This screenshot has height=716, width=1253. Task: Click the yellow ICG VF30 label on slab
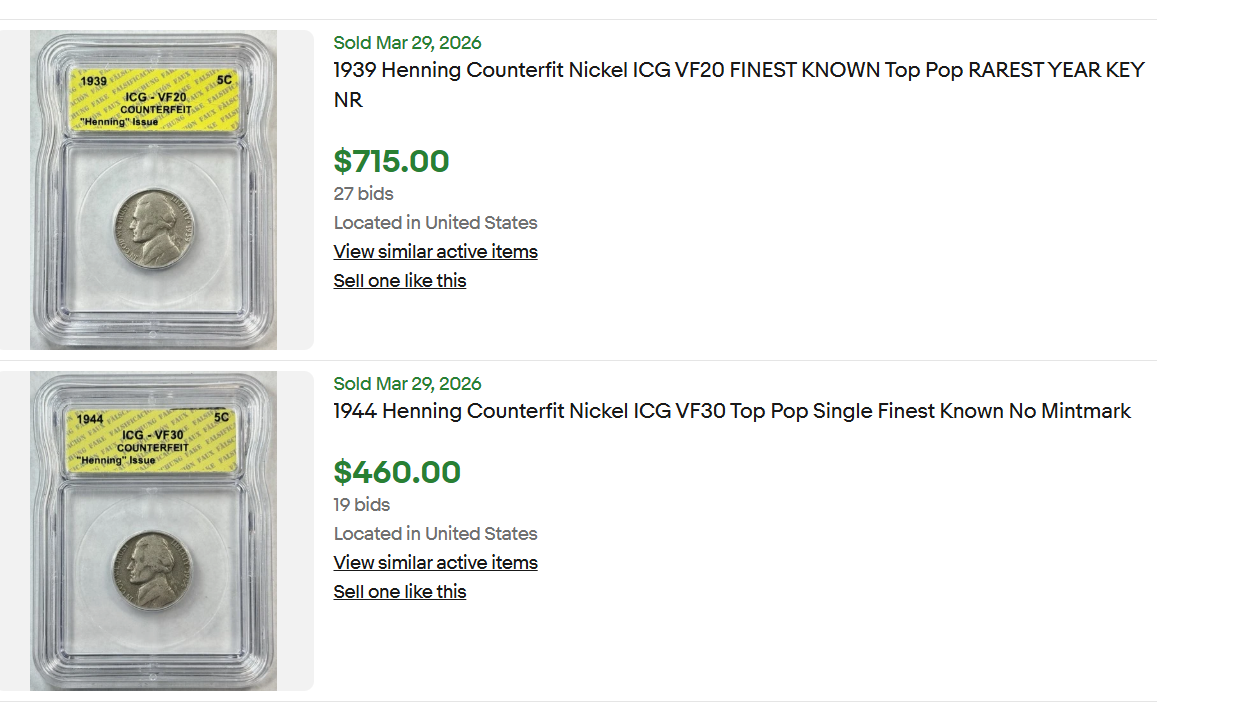point(152,438)
